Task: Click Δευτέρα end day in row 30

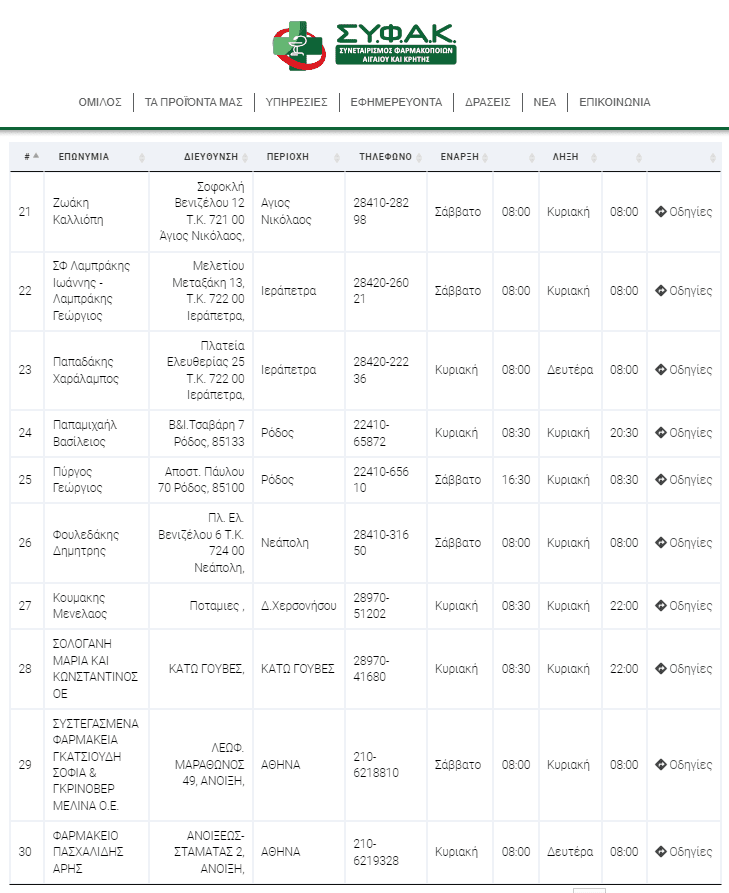Action: (570, 852)
